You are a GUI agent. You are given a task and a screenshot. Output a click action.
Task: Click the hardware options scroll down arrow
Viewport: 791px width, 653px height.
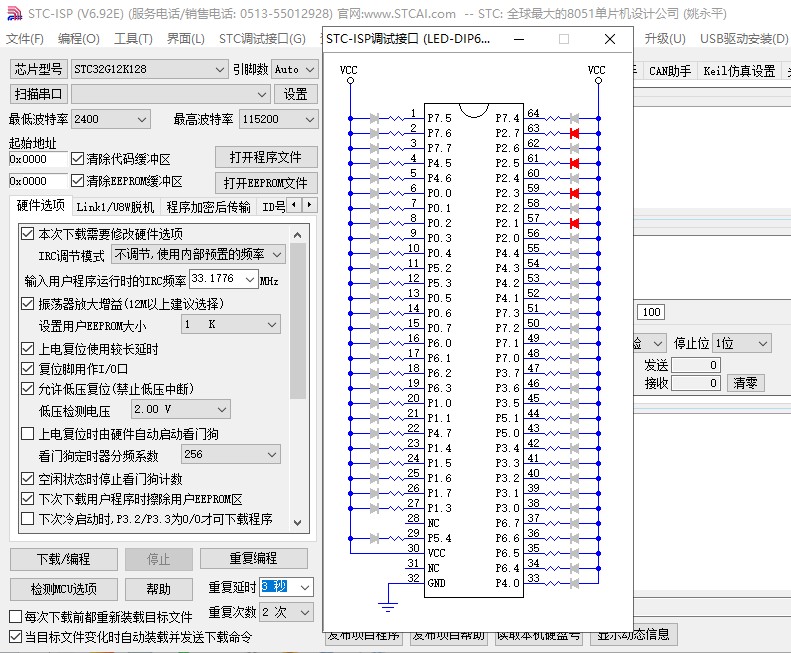click(x=298, y=523)
